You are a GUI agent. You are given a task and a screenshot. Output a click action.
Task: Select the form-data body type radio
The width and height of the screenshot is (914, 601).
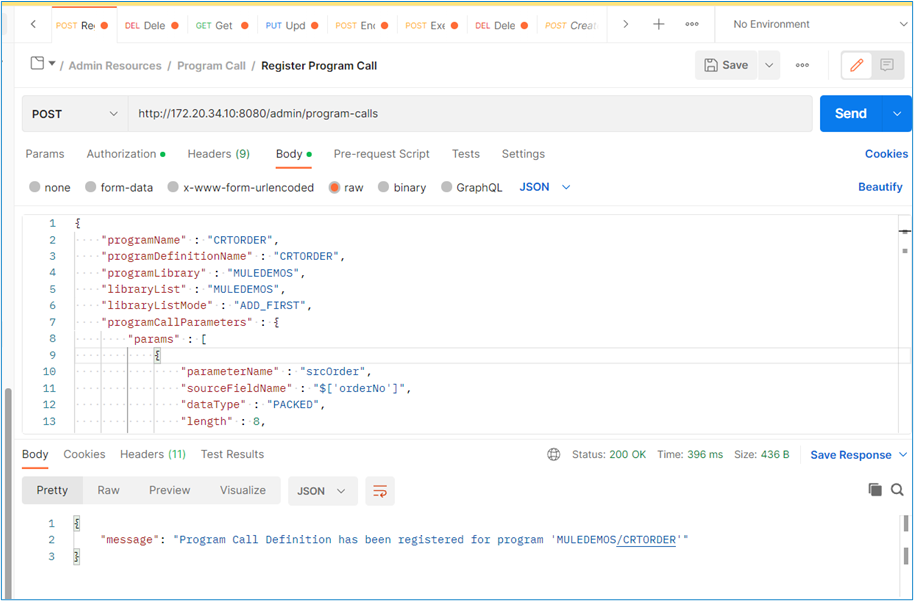pyautogui.click(x=90, y=187)
